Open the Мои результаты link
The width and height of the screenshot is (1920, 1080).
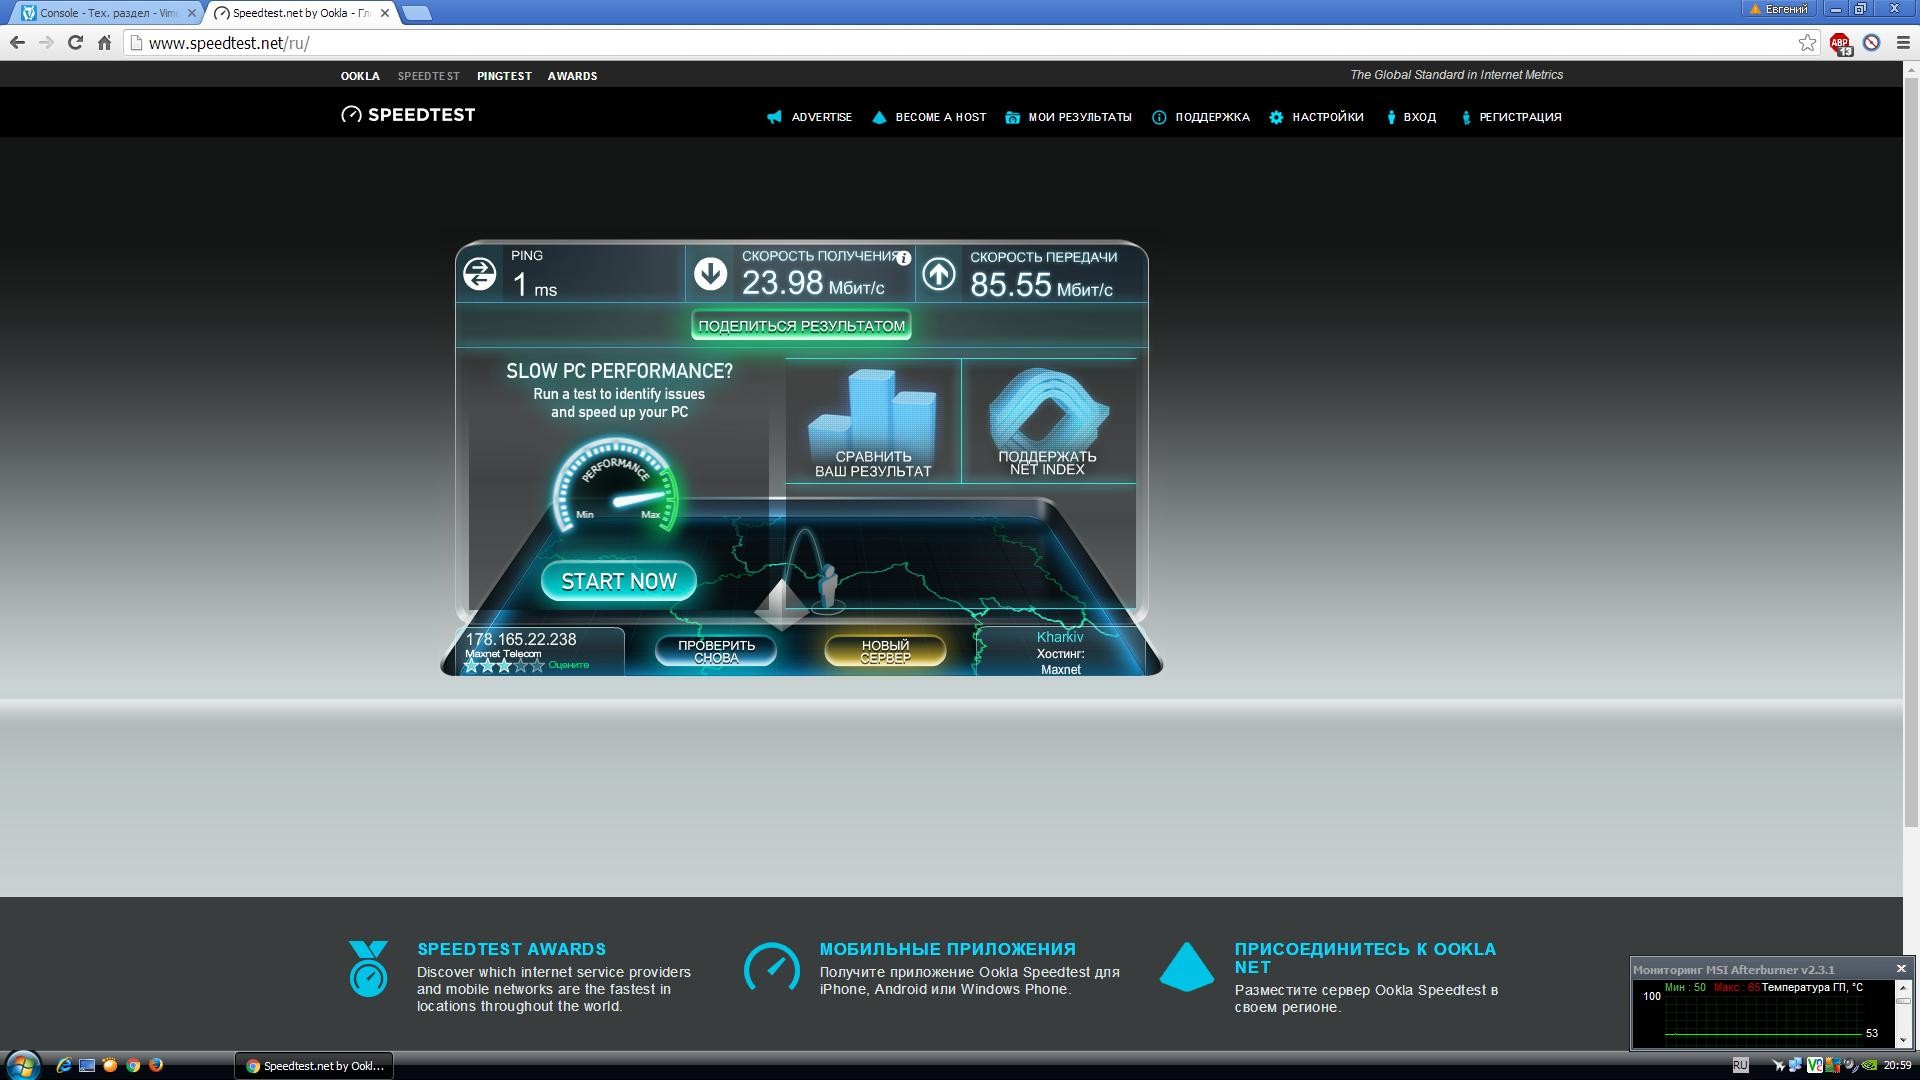(x=1078, y=117)
